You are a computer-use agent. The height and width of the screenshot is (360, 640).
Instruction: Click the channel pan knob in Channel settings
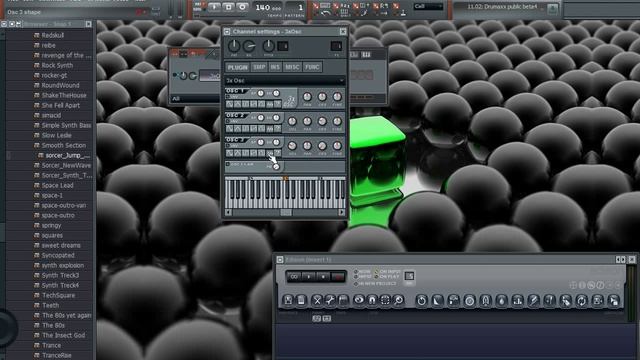coord(234,46)
